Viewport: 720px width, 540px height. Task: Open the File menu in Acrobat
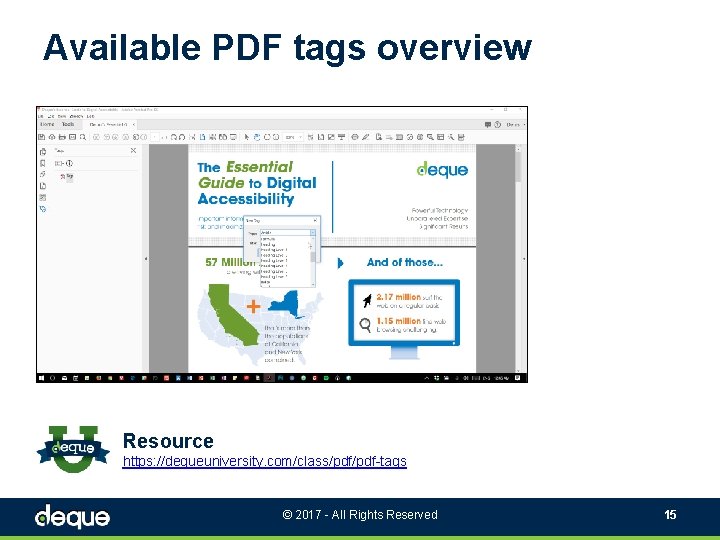pos(41,117)
